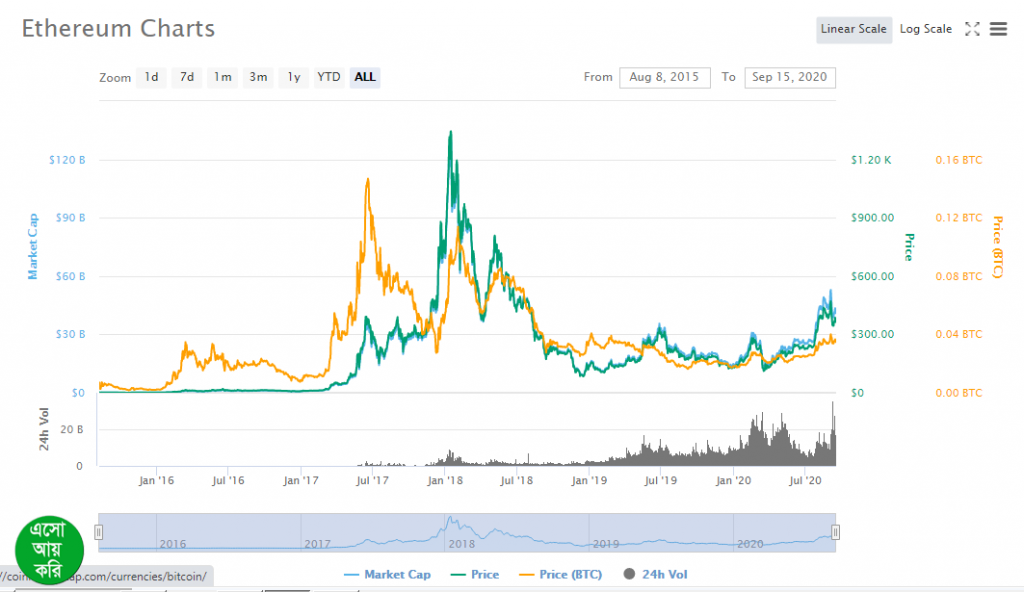Select the 3m zoom range
Screen dimensions: 1024x592
click(x=258, y=77)
